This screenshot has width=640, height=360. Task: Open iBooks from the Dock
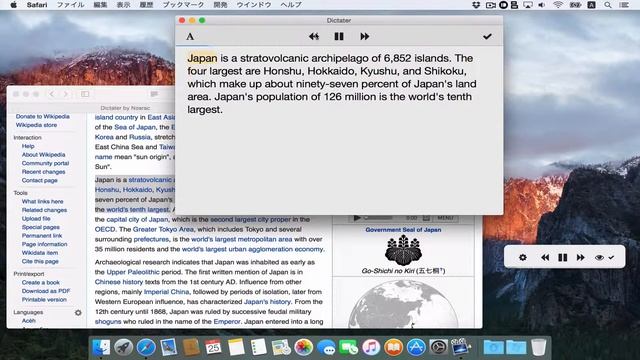[393, 347]
